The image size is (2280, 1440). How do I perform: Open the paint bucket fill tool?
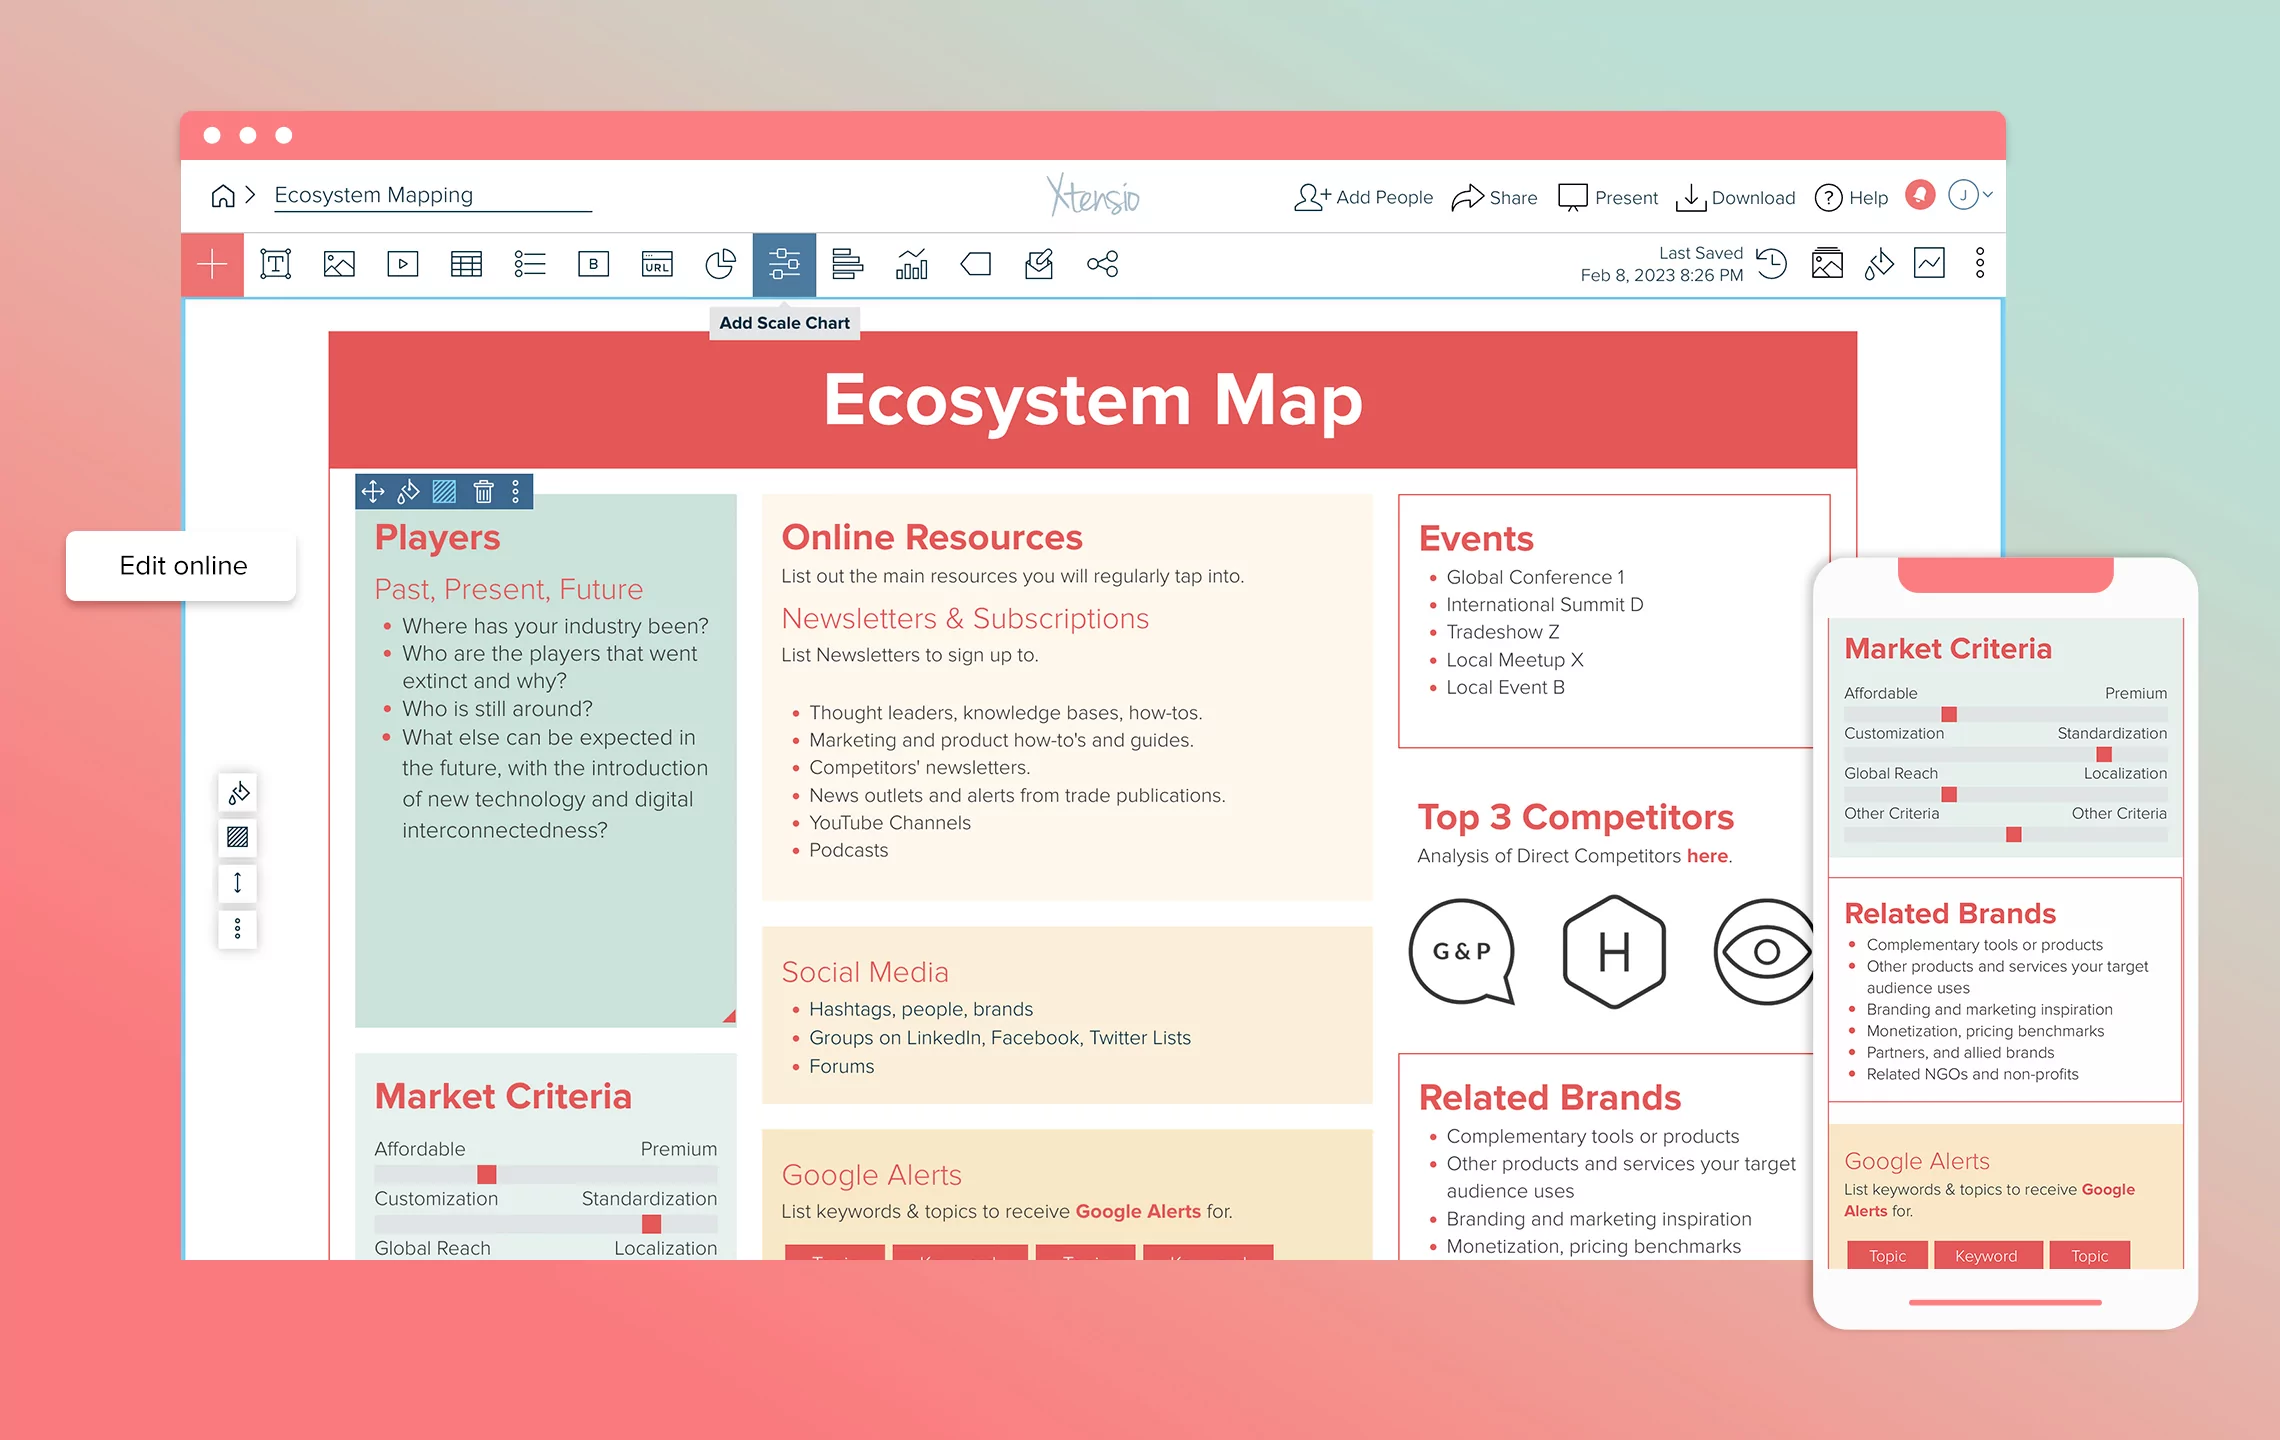tap(1878, 263)
